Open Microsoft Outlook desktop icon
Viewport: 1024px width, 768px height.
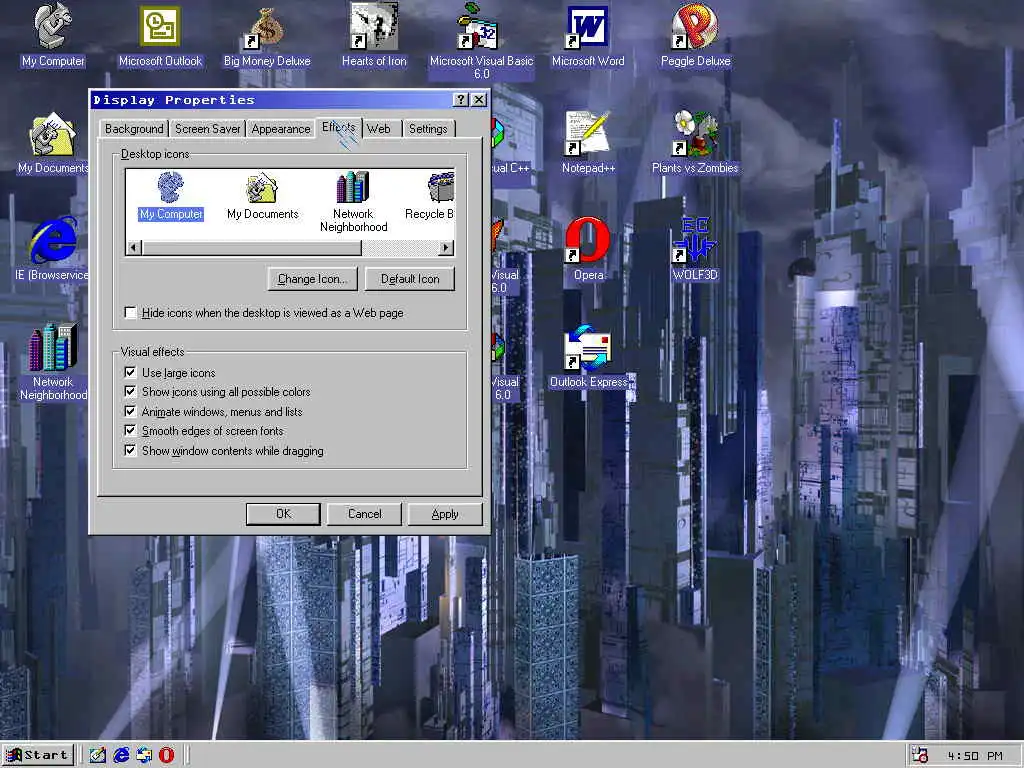[160, 35]
